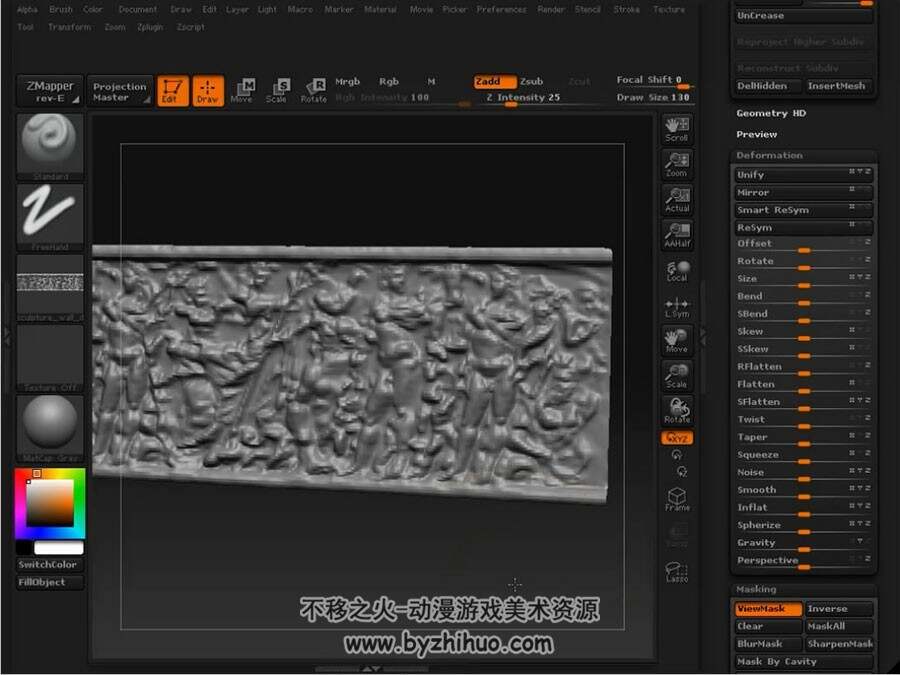Click the Clear mask button

pyautogui.click(x=768, y=626)
